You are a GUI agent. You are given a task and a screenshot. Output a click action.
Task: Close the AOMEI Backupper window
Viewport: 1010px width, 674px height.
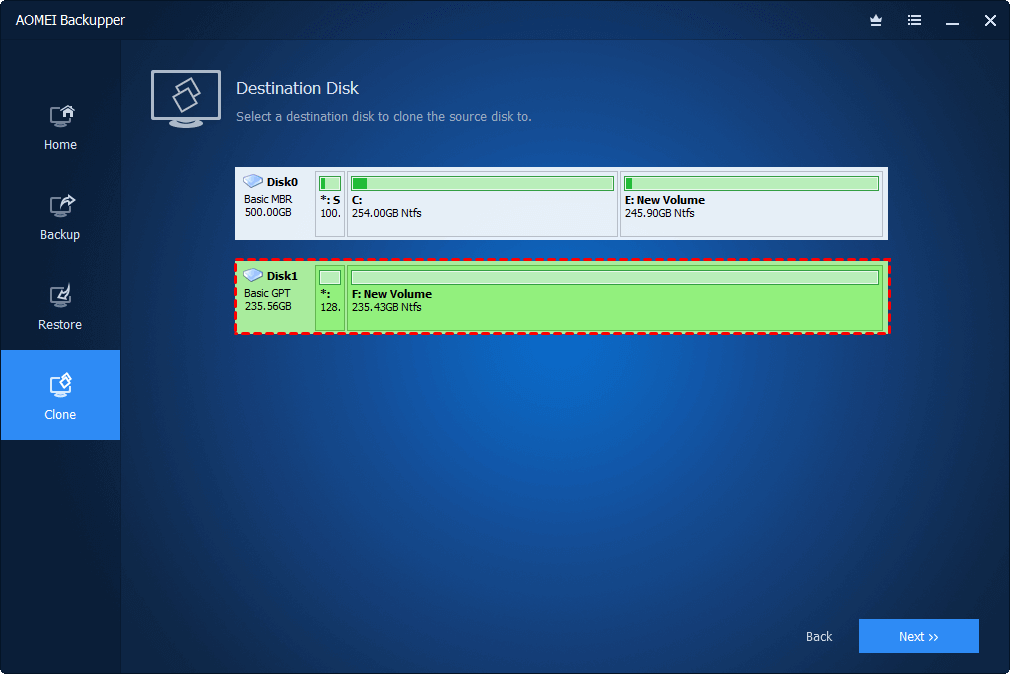[990, 21]
